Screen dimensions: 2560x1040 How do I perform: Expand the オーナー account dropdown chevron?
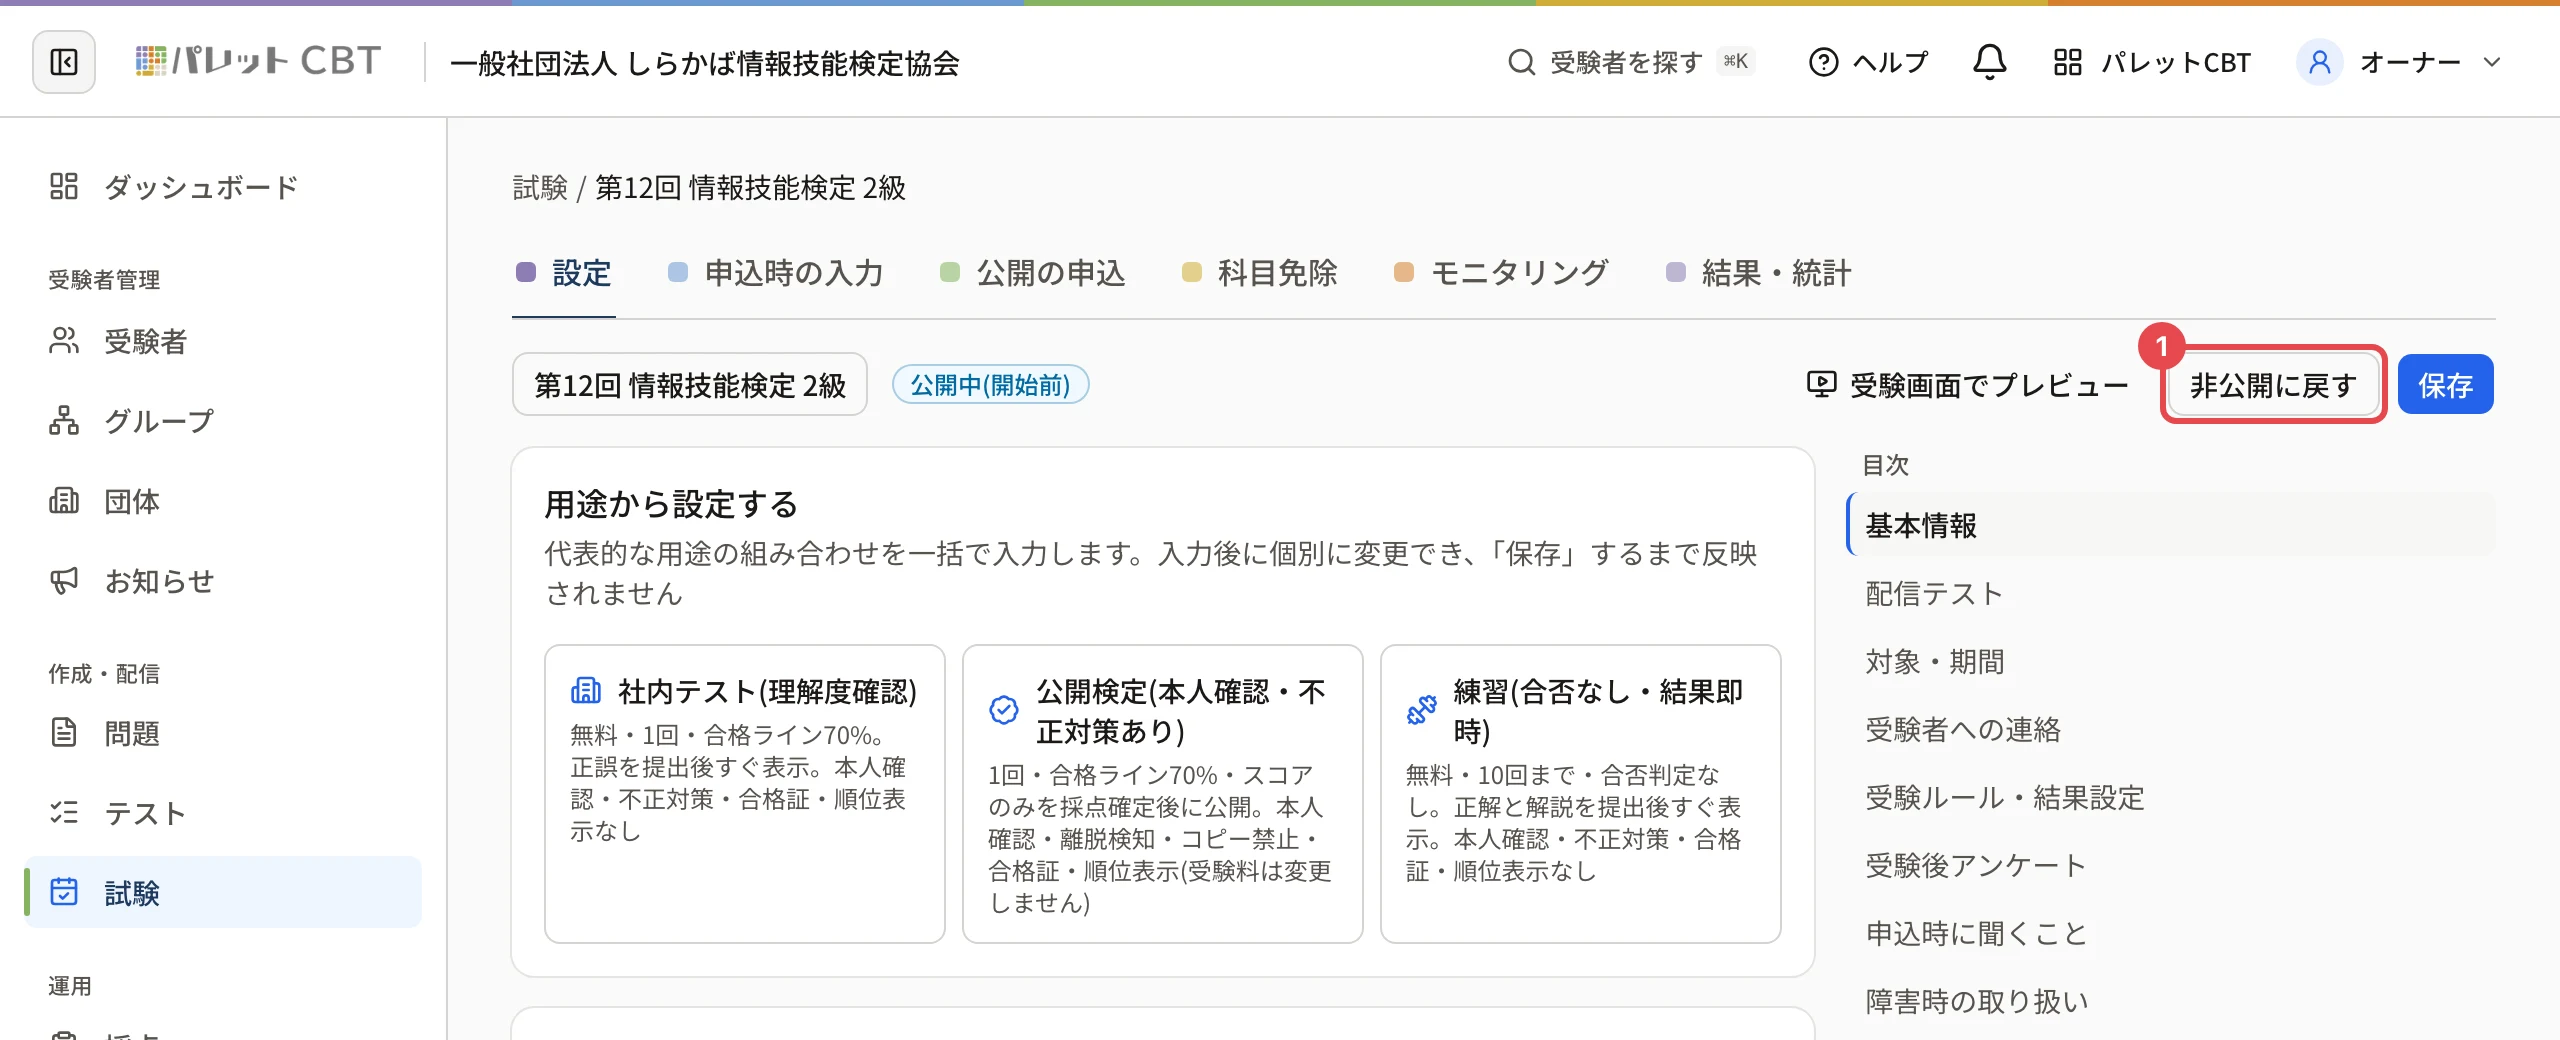click(2492, 62)
